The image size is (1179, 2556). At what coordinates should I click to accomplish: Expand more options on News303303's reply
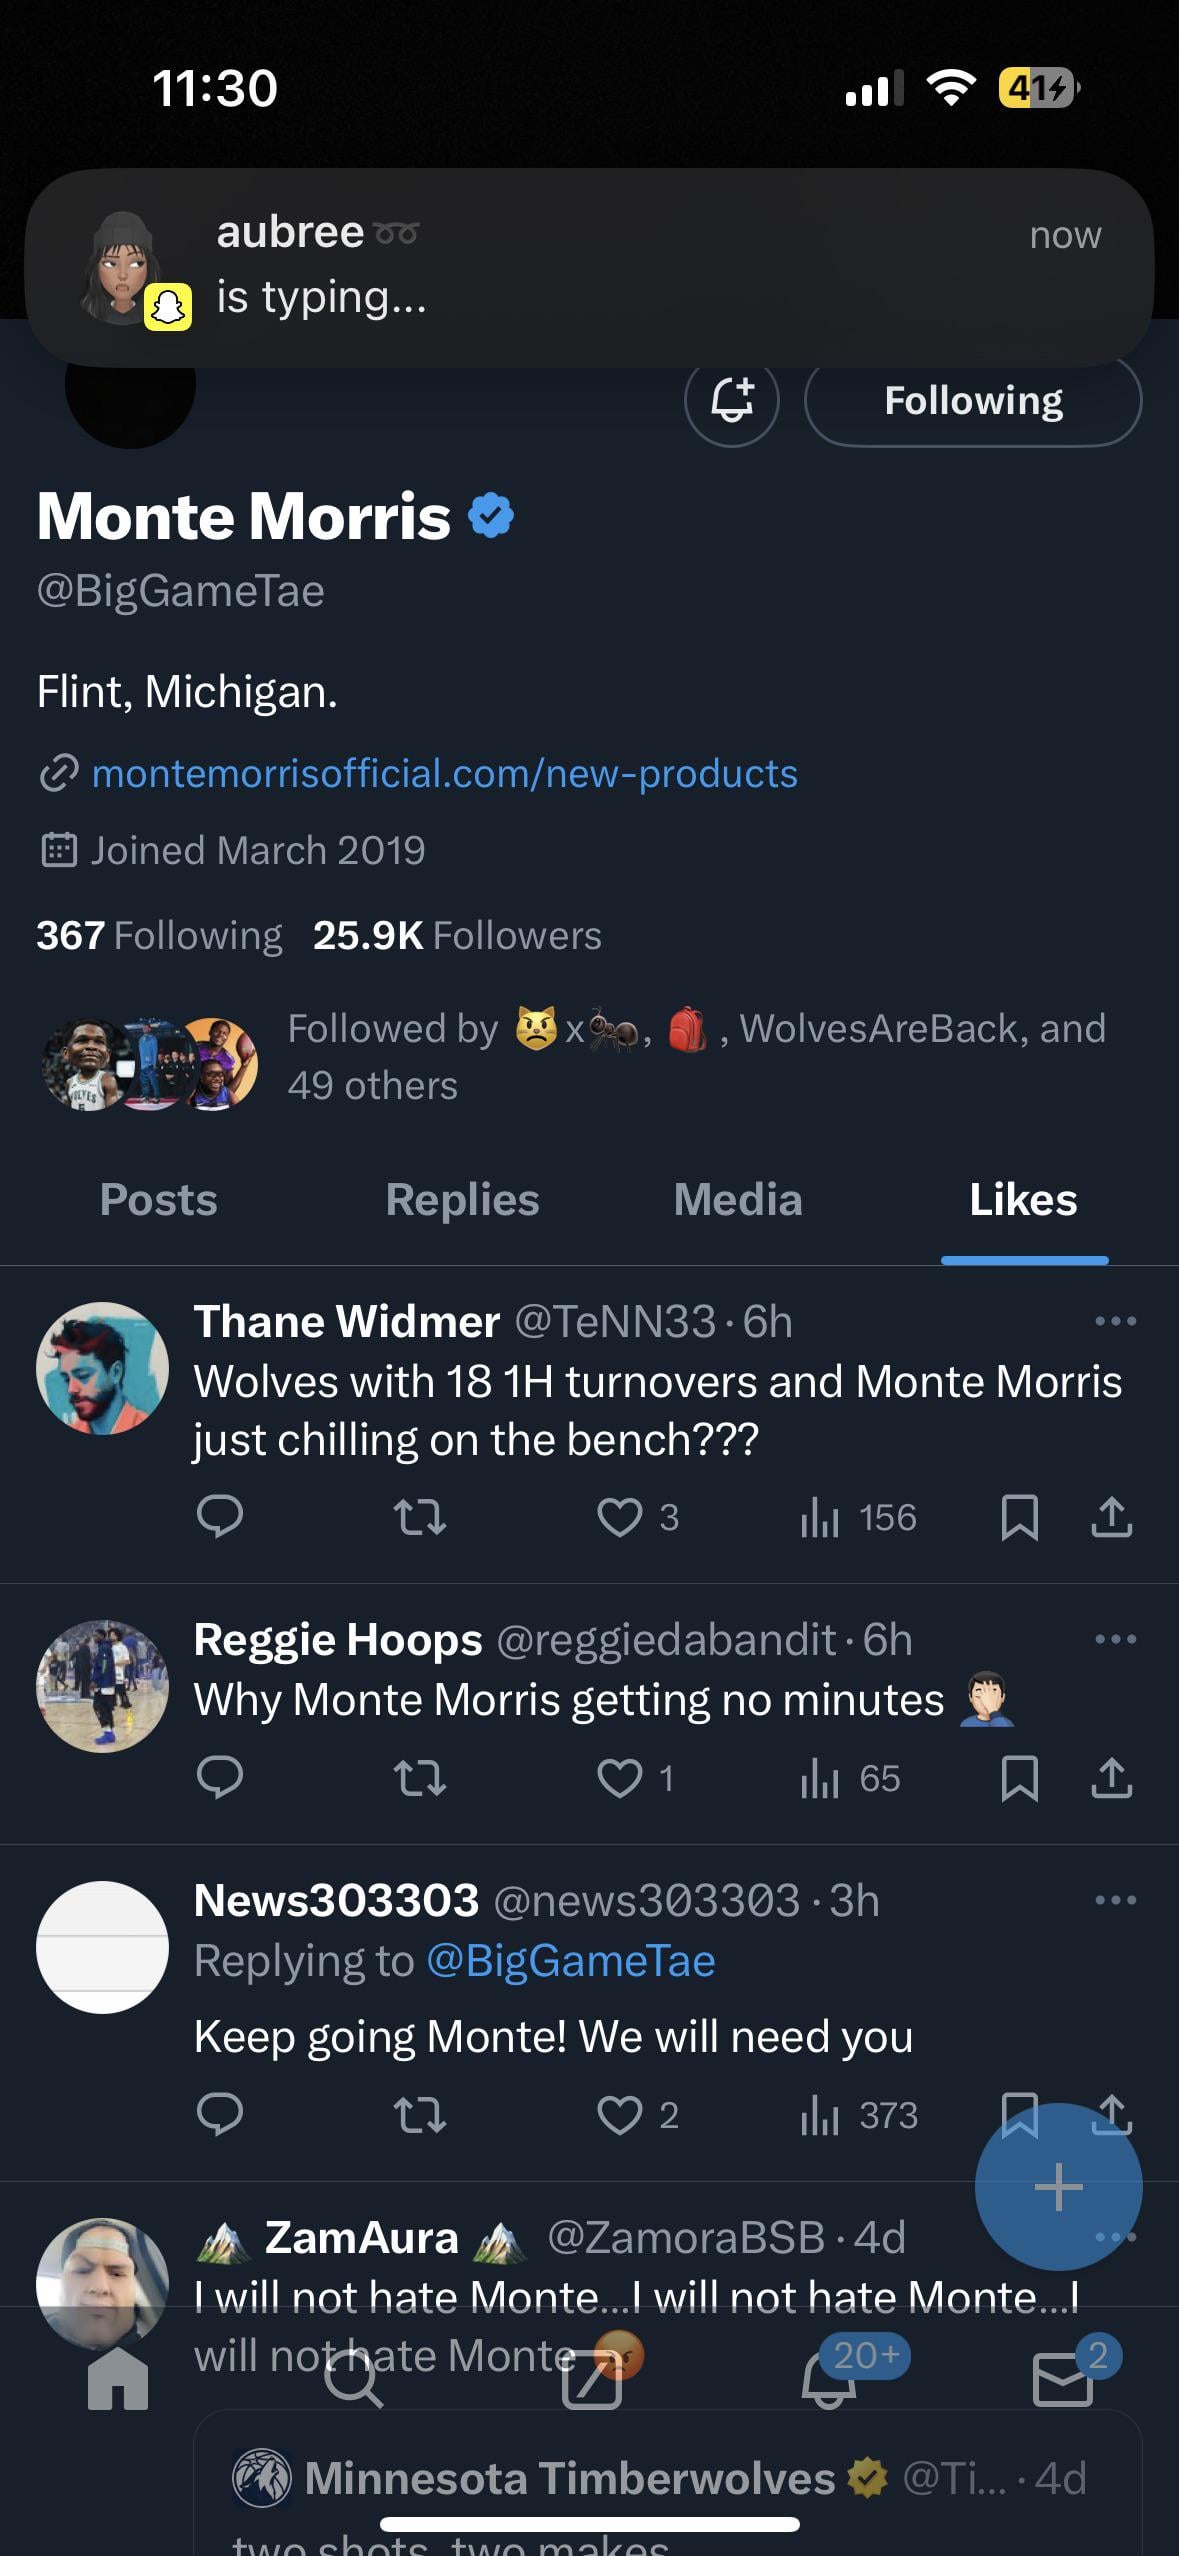[x=1115, y=1900]
